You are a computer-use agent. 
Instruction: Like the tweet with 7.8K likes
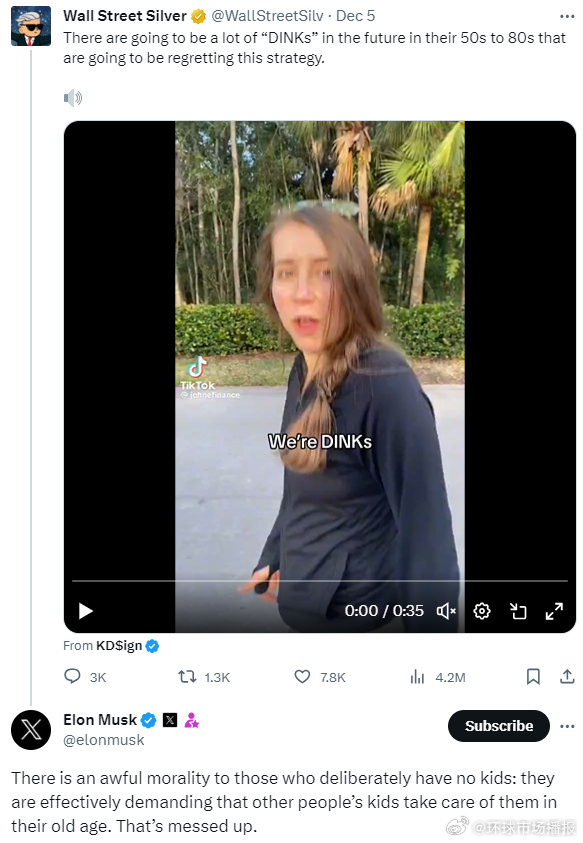tap(302, 676)
